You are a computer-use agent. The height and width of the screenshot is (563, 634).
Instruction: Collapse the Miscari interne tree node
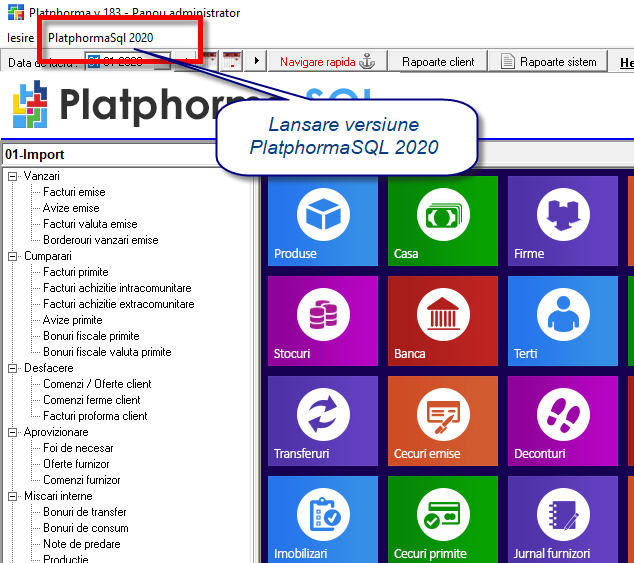point(13,496)
